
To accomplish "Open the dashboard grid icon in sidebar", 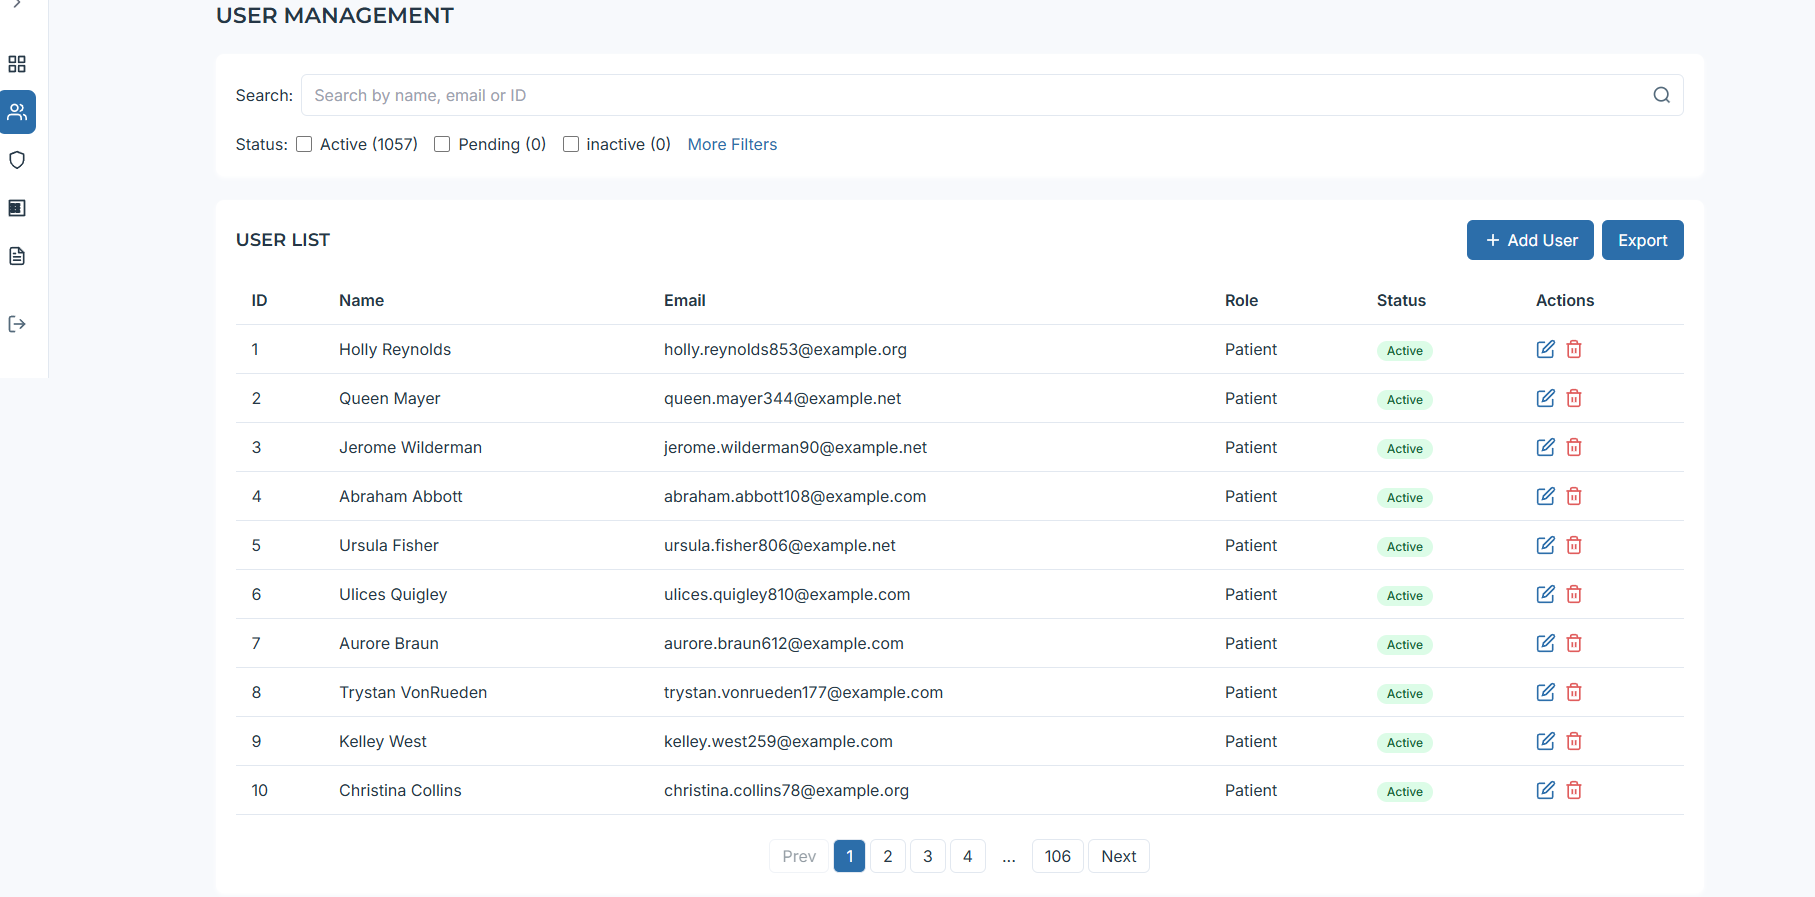I will [17, 64].
